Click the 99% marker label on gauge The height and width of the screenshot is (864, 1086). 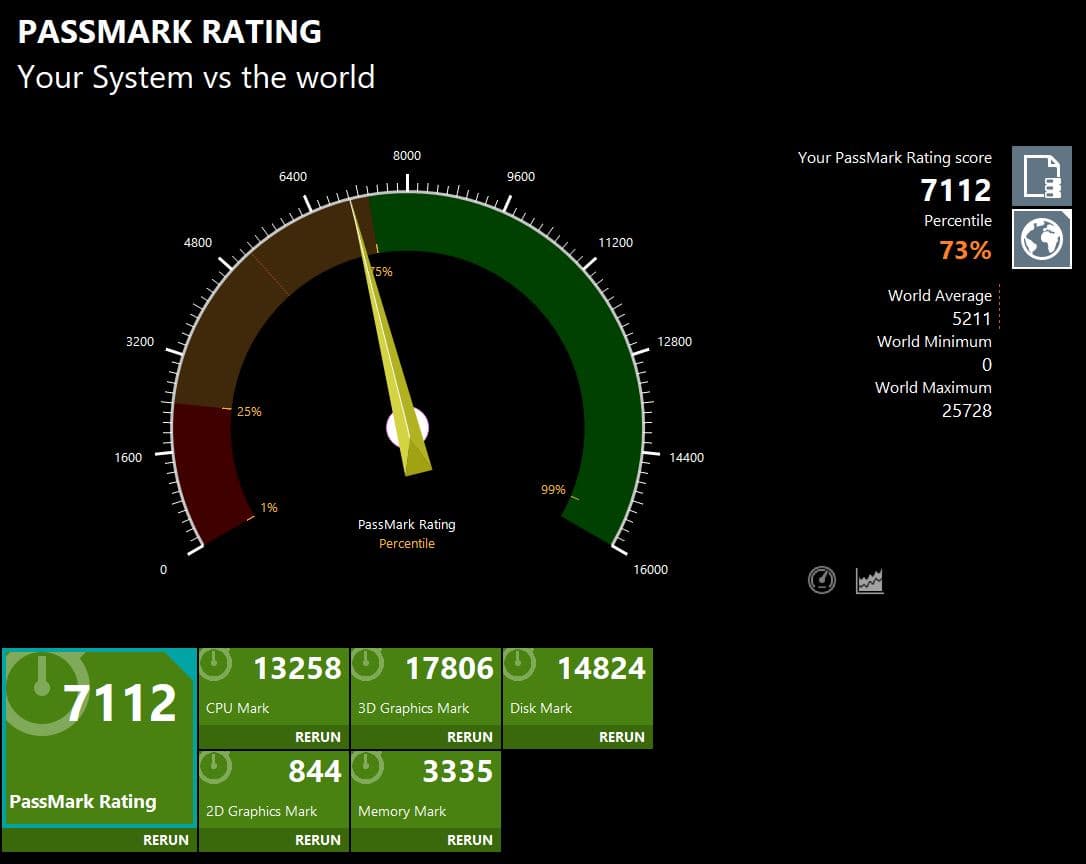[x=553, y=490]
